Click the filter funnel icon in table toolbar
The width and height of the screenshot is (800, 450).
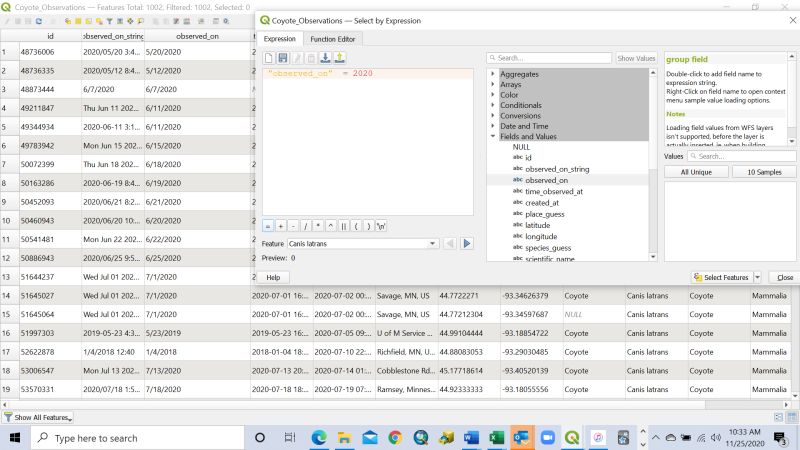(109, 21)
